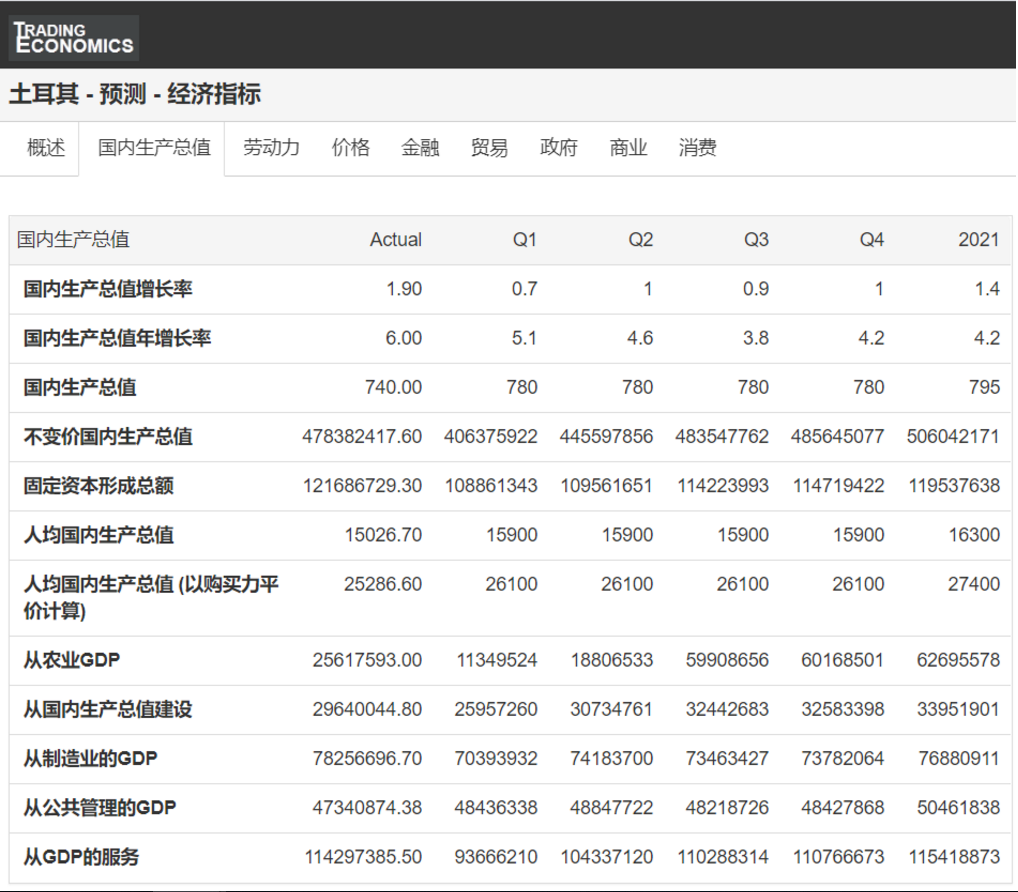
Task: Click the value 33951901
Action: [958, 710]
